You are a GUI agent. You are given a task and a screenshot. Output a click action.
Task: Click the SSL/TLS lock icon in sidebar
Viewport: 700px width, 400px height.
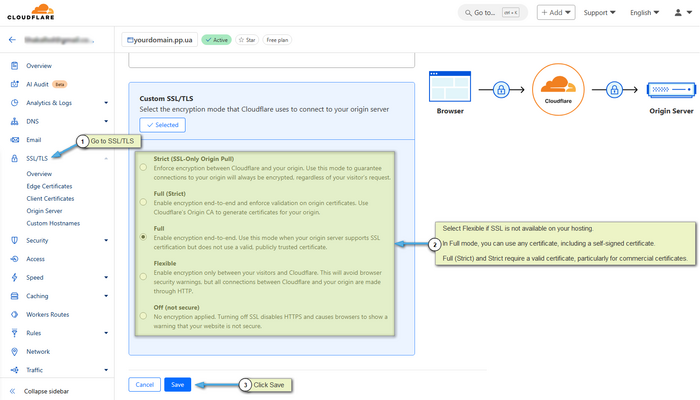click(x=14, y=158)
